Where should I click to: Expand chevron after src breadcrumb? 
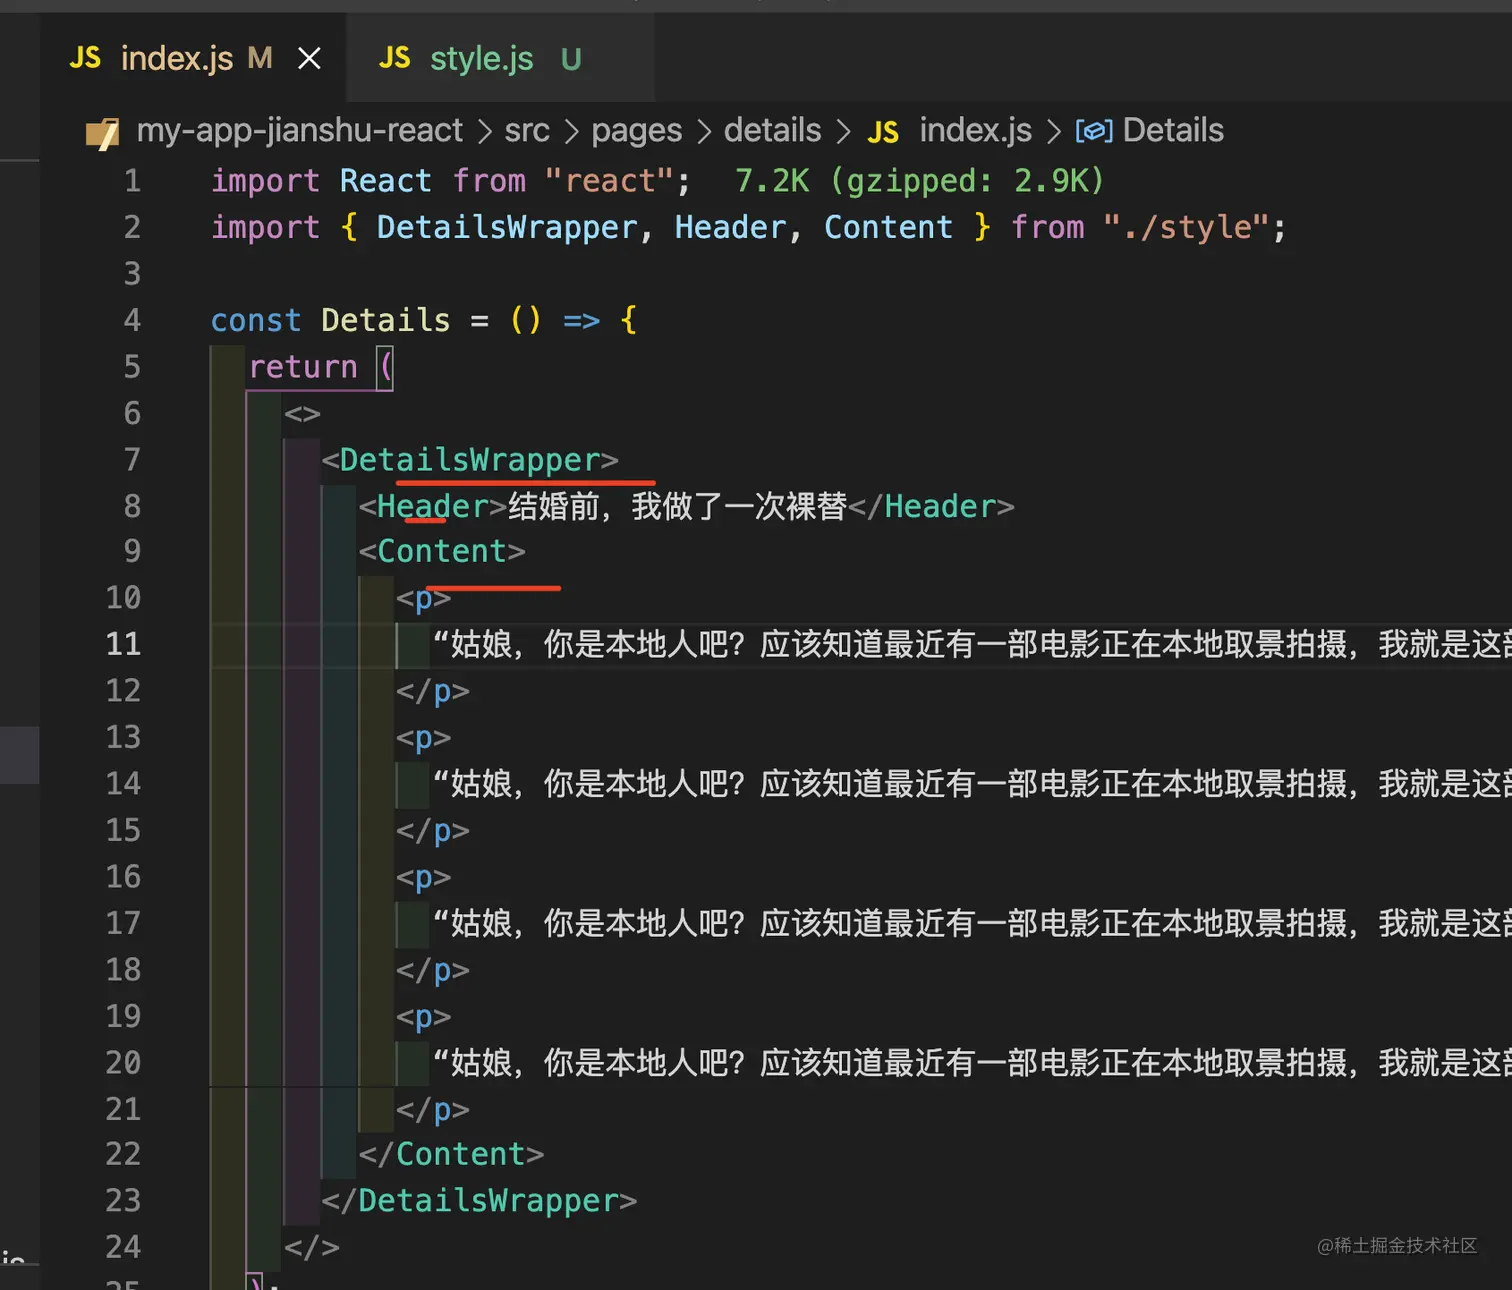[x=571, y=131]
